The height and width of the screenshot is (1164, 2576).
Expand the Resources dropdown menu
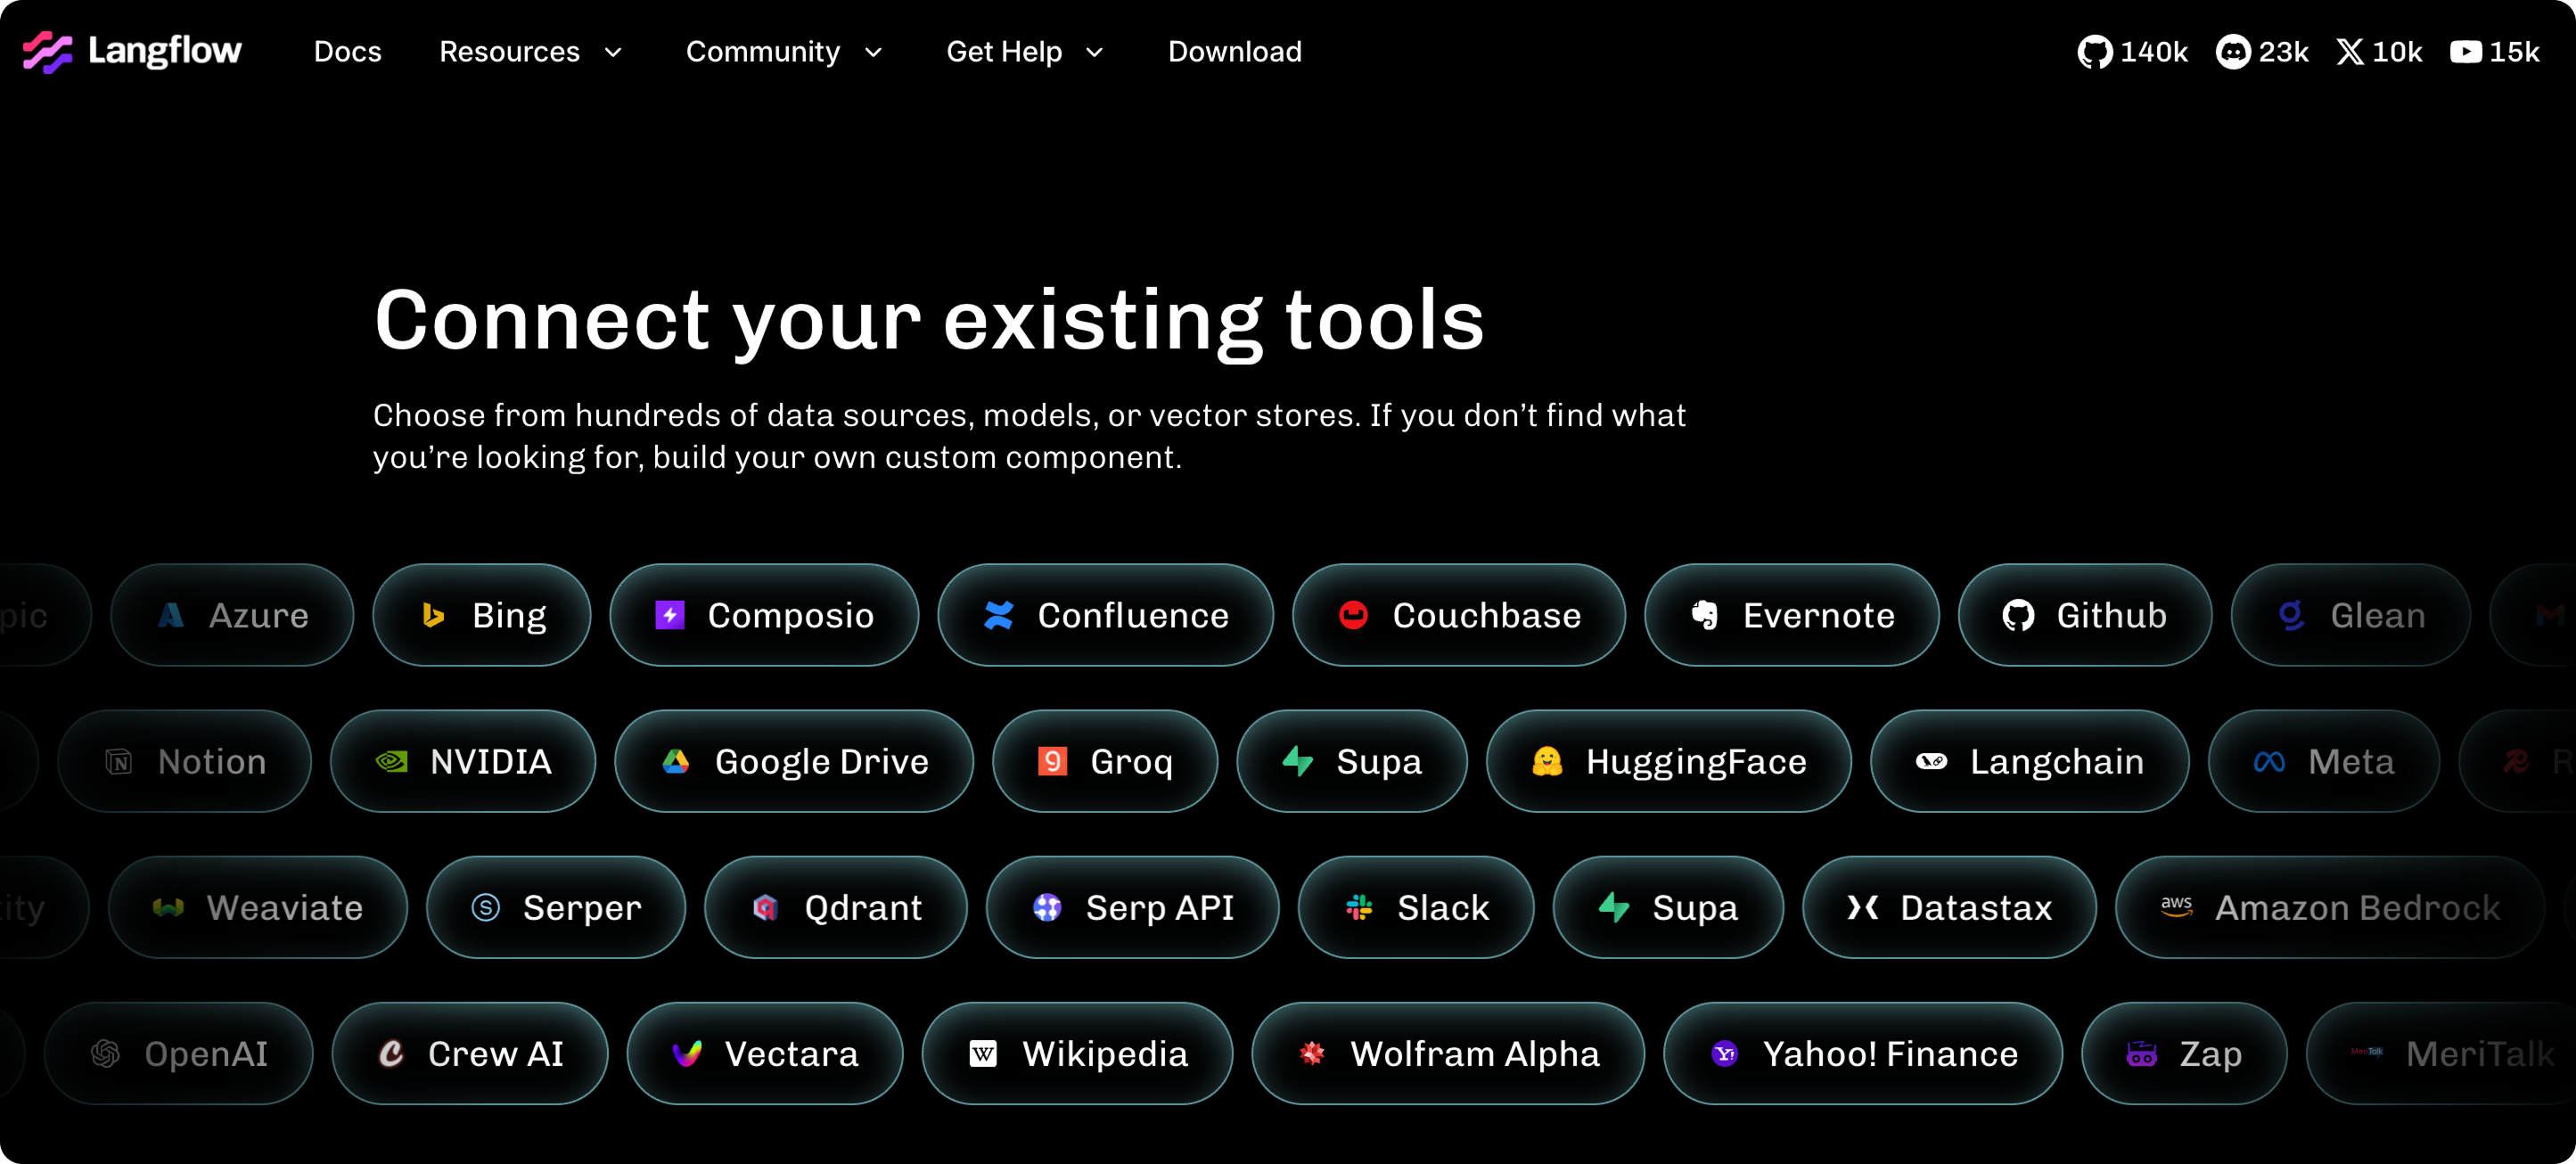pos(530,52)
